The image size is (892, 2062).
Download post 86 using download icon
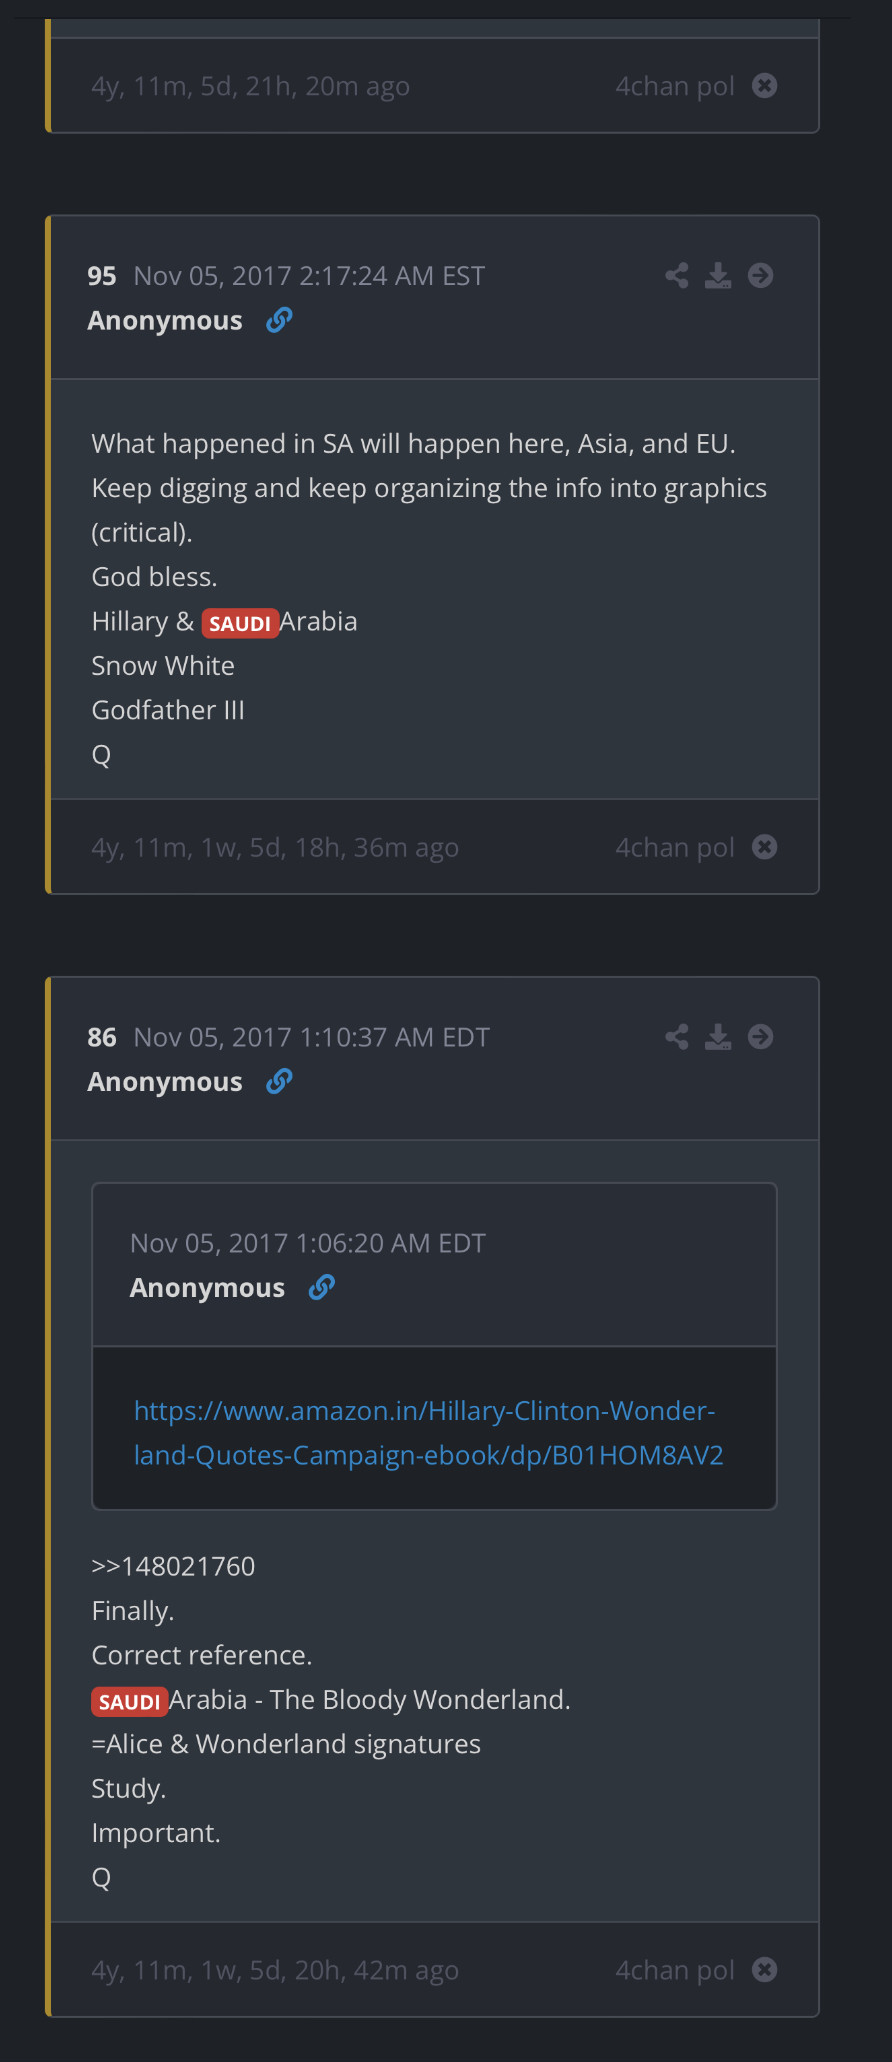click(718, 1037)
